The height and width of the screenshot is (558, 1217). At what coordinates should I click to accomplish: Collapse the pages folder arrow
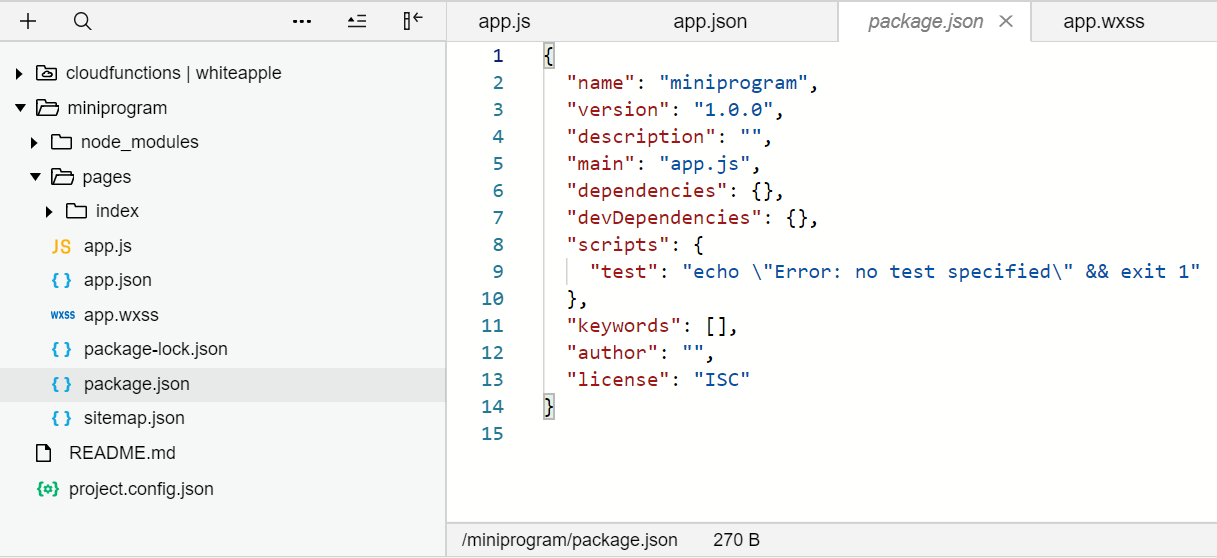[35, 177]
